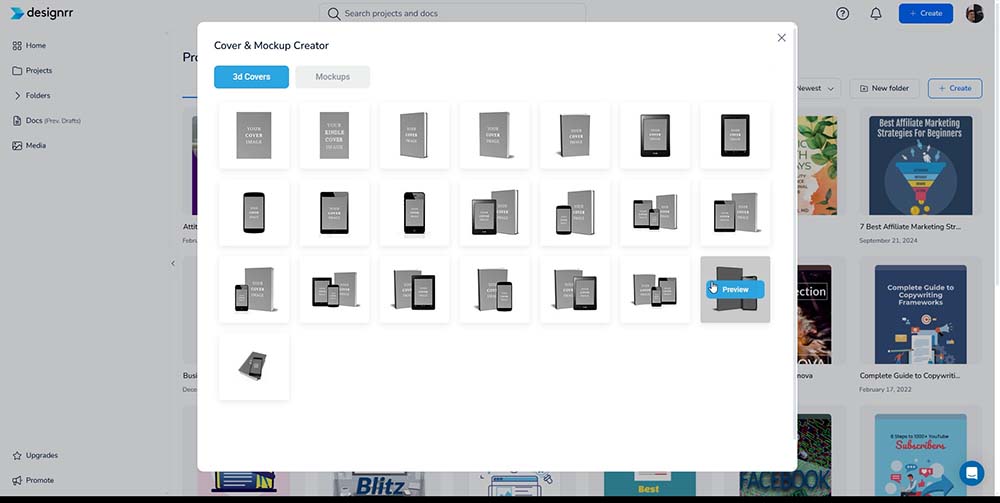Open Promote in the sidebar

click(39, 480)
